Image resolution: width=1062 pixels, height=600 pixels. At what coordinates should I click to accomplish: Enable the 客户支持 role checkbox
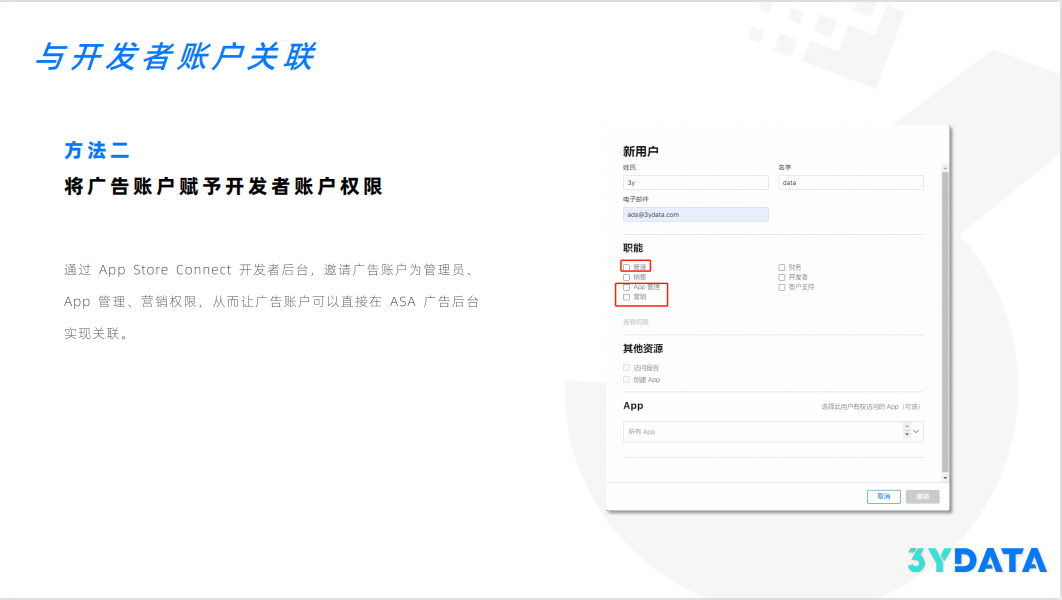coord(782,287)
